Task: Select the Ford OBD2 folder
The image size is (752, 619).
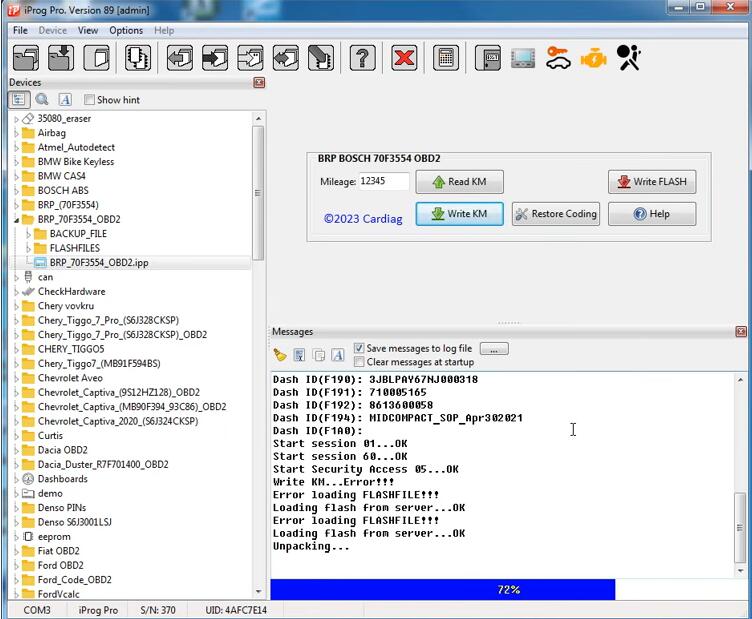Action: click(60, 565)
